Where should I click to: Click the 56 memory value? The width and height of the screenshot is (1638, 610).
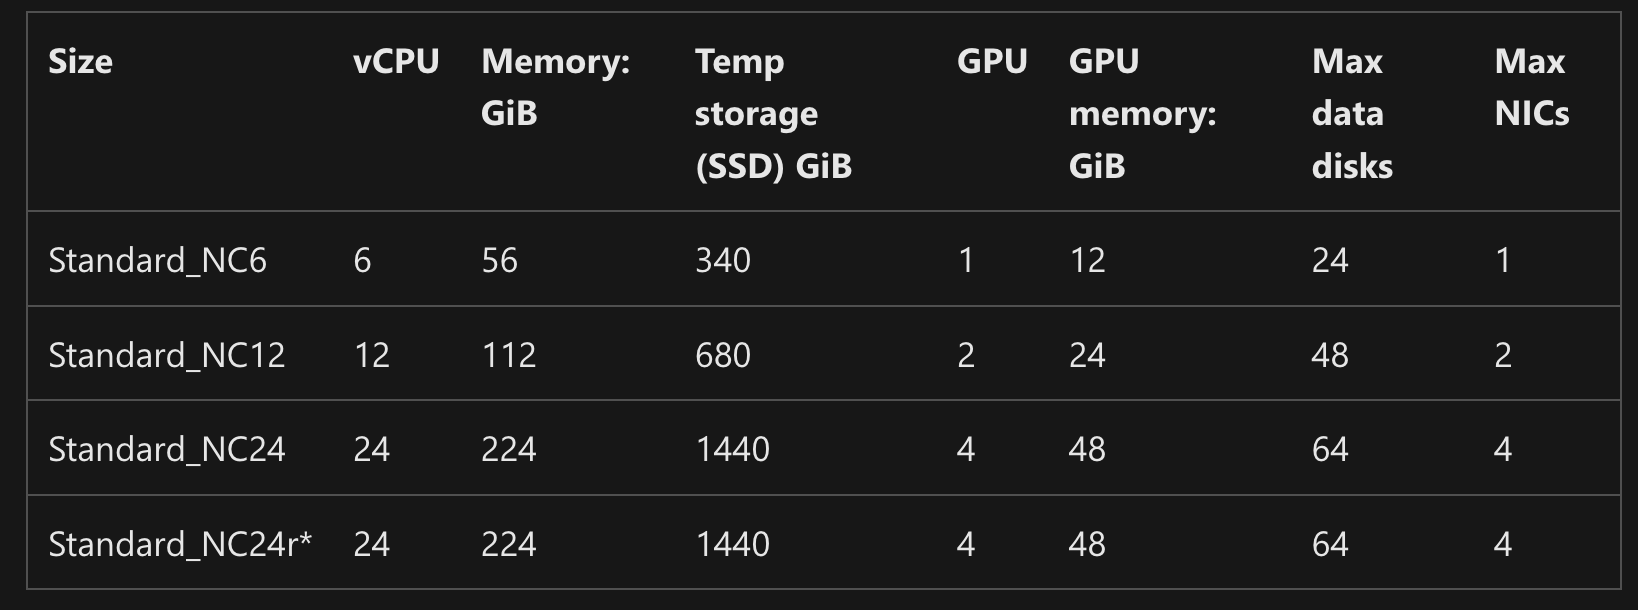pyautogui.click(x=500, y=260)
